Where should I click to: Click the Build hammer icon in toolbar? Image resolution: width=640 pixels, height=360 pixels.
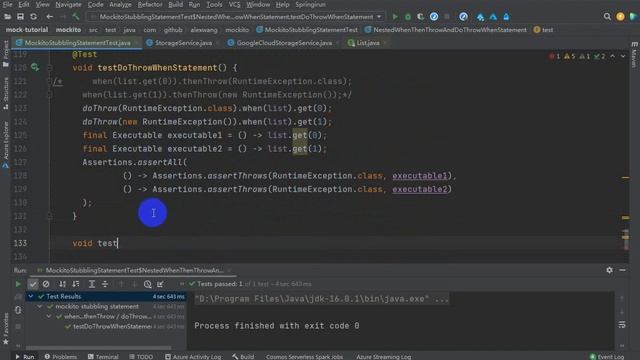[x=76, y=17]
